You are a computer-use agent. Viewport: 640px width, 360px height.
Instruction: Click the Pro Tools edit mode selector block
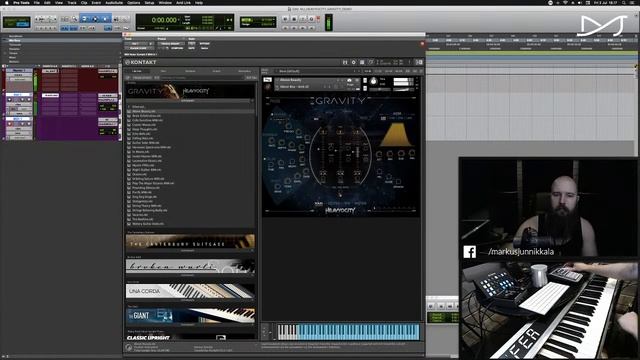[16, 22]
